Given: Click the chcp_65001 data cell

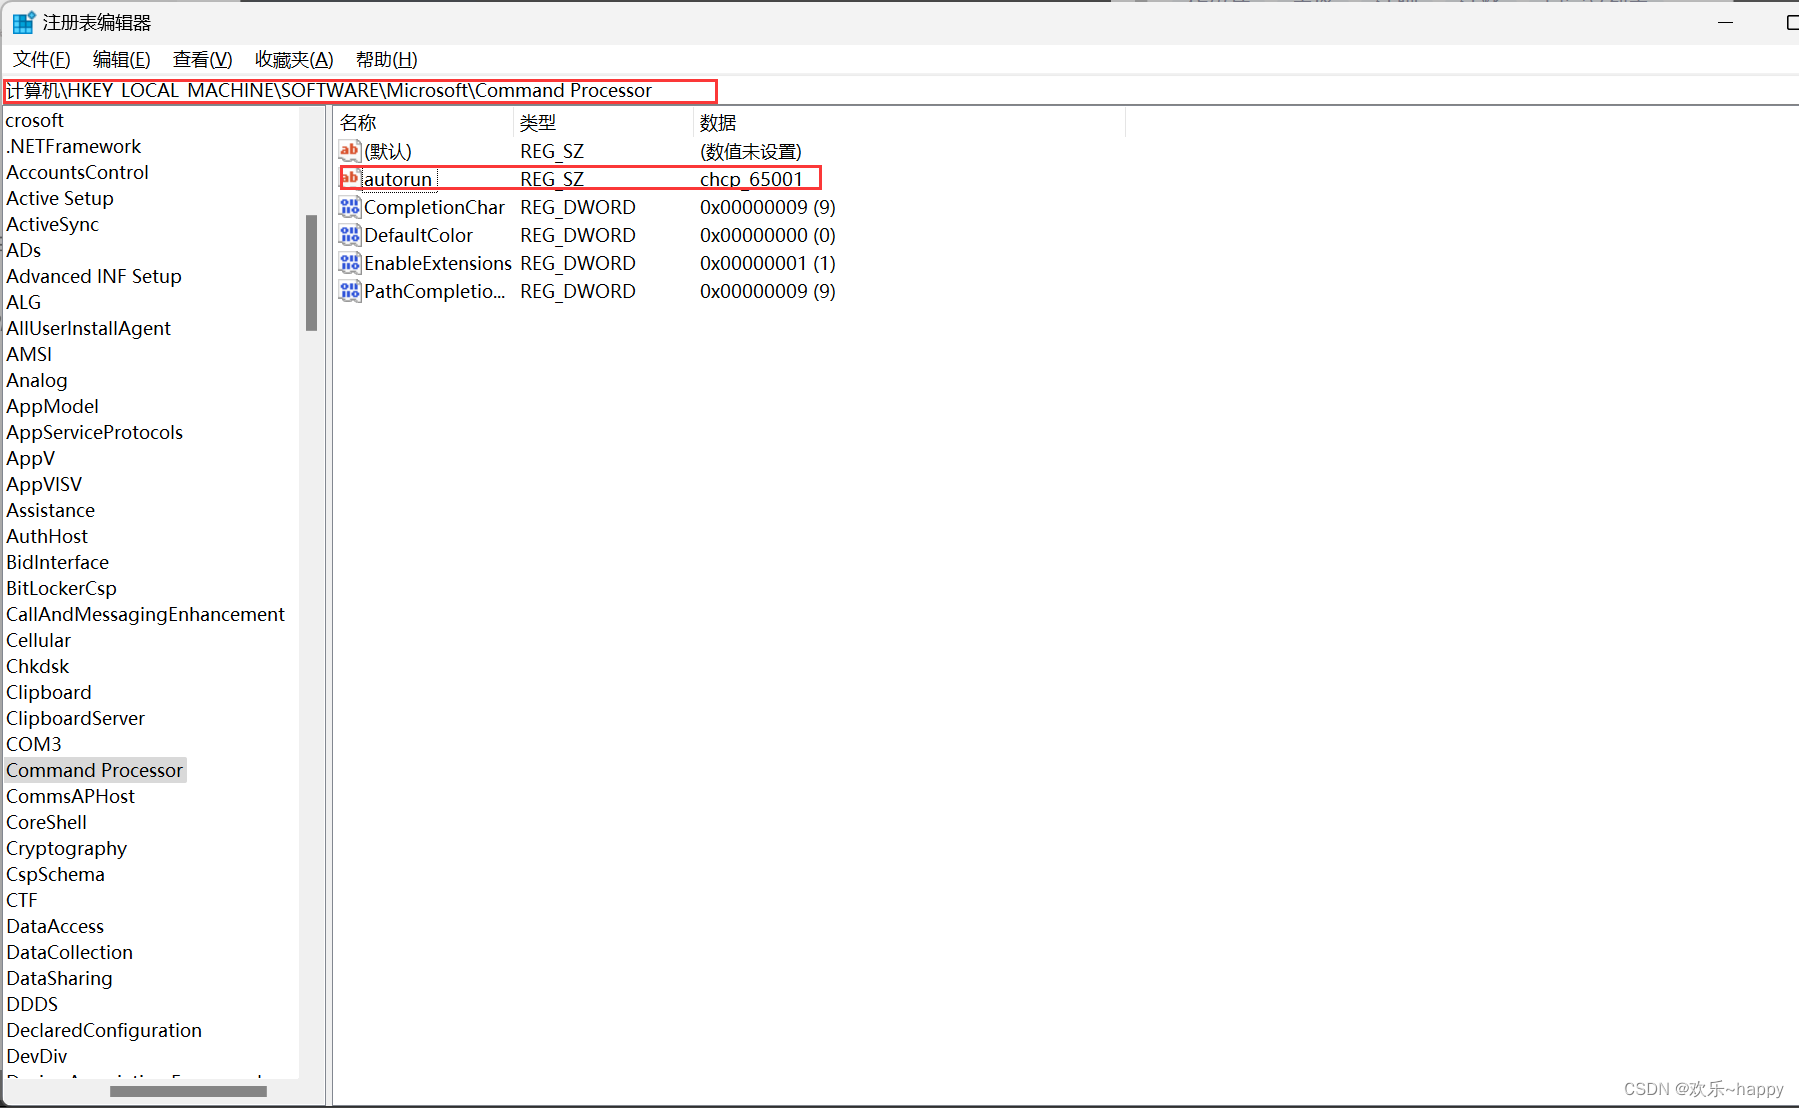Looking at the screenshot, I should click(751, 179).
